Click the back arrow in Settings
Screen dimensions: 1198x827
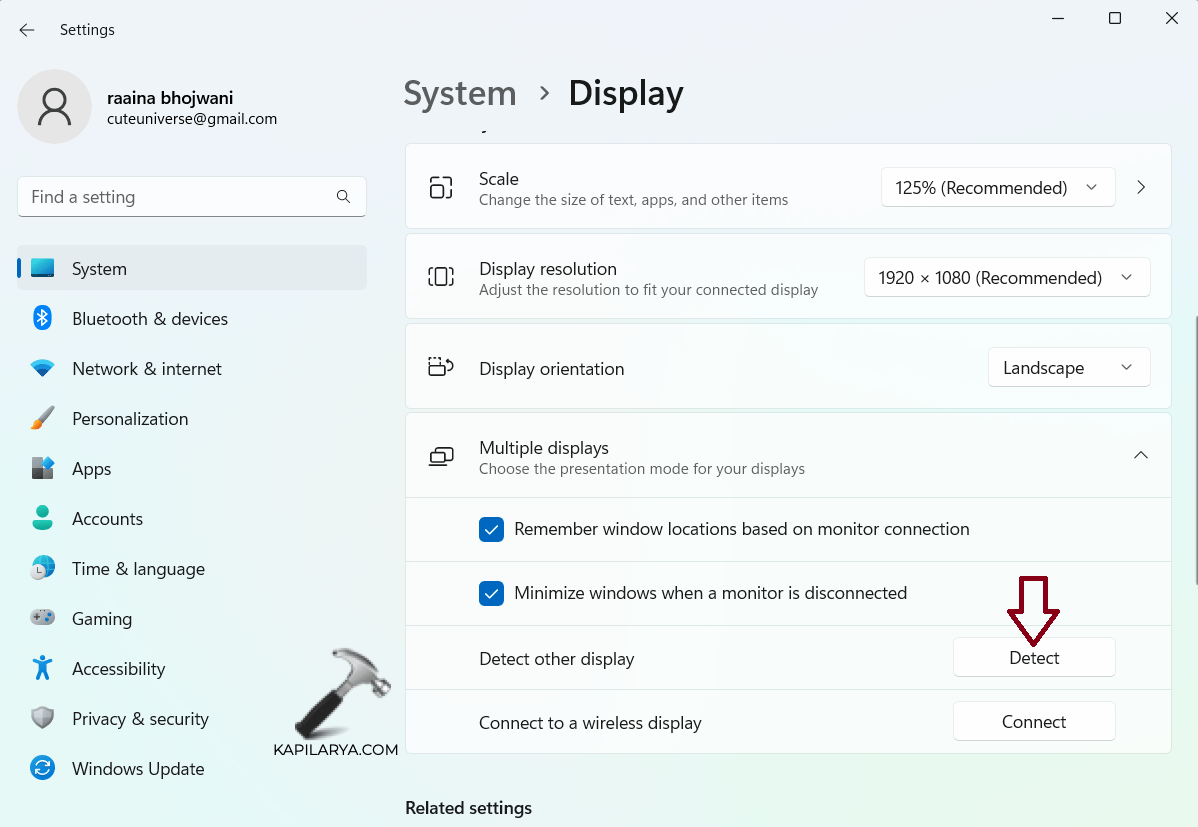[x=26, y=30]
